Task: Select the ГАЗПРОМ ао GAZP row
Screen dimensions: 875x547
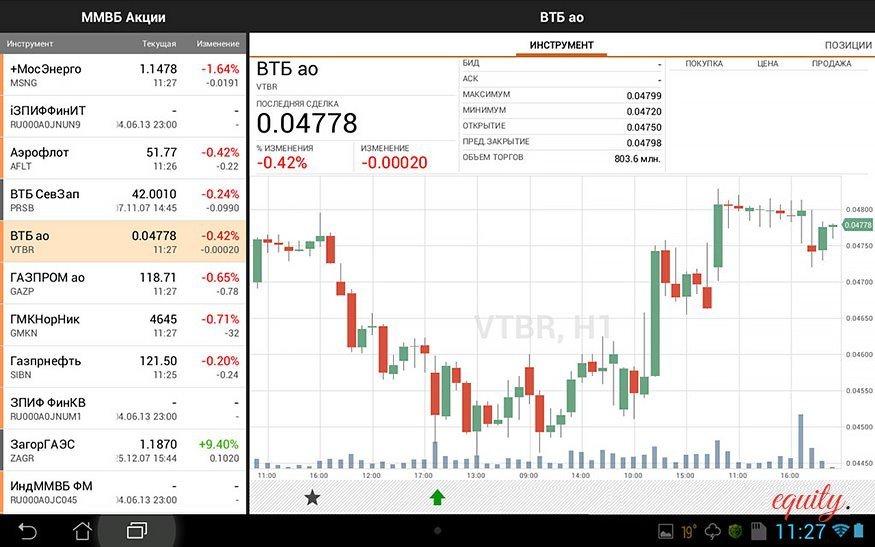Action: (x=124, y=284)
